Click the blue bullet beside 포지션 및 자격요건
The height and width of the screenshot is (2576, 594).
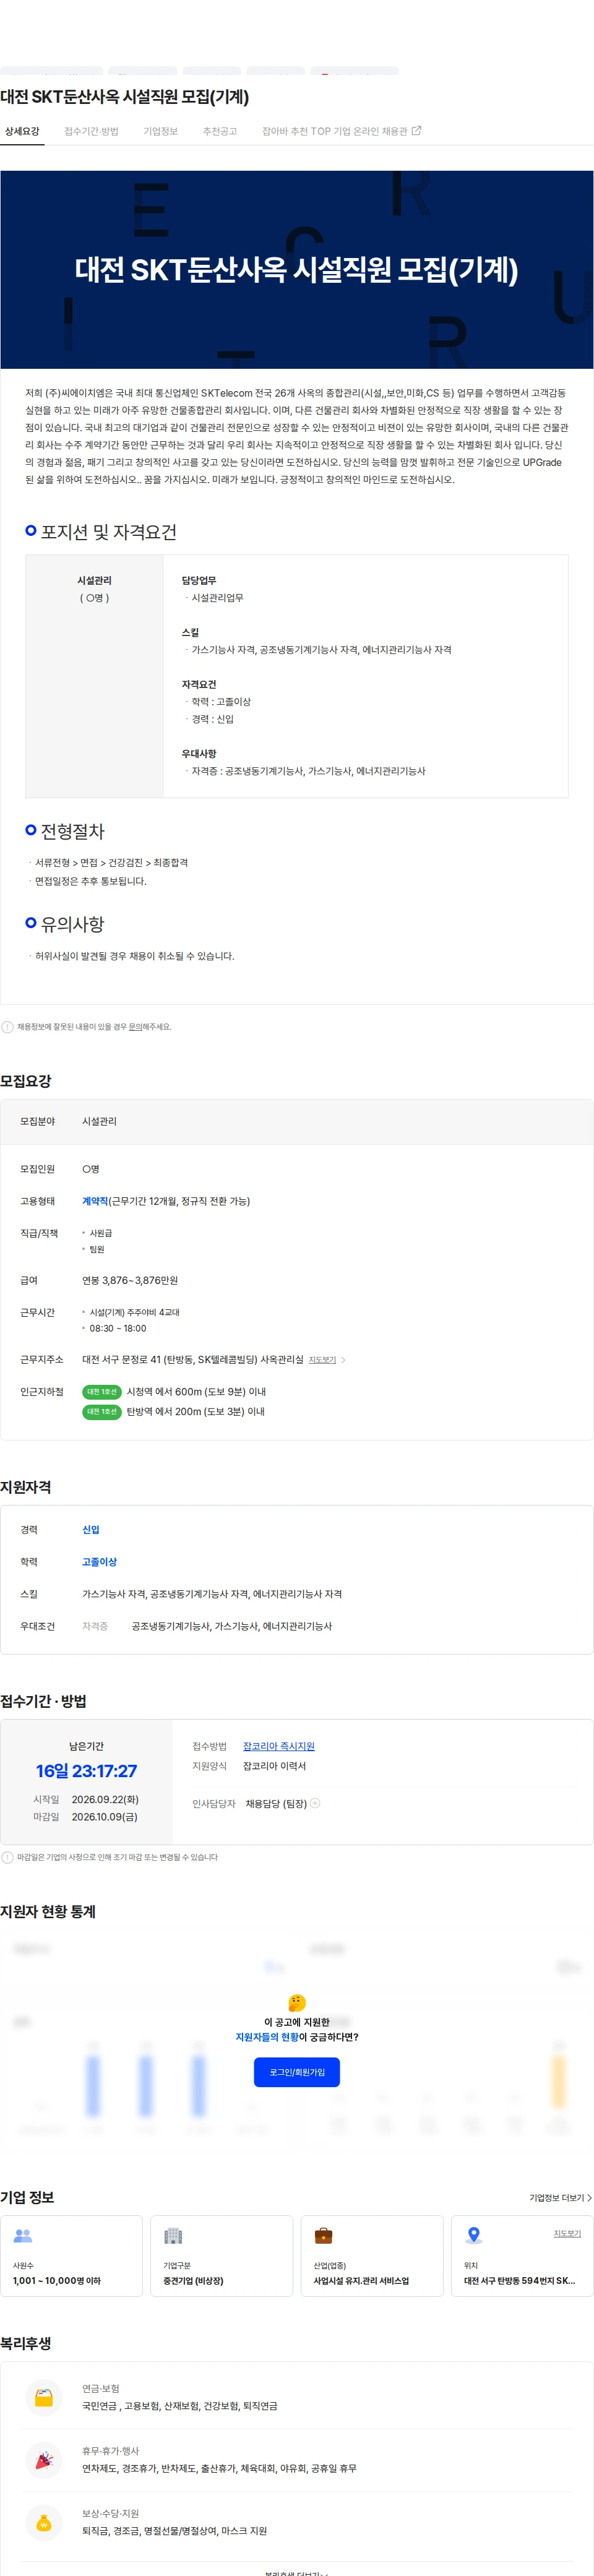pyautogui.click(x=31, y=531)
